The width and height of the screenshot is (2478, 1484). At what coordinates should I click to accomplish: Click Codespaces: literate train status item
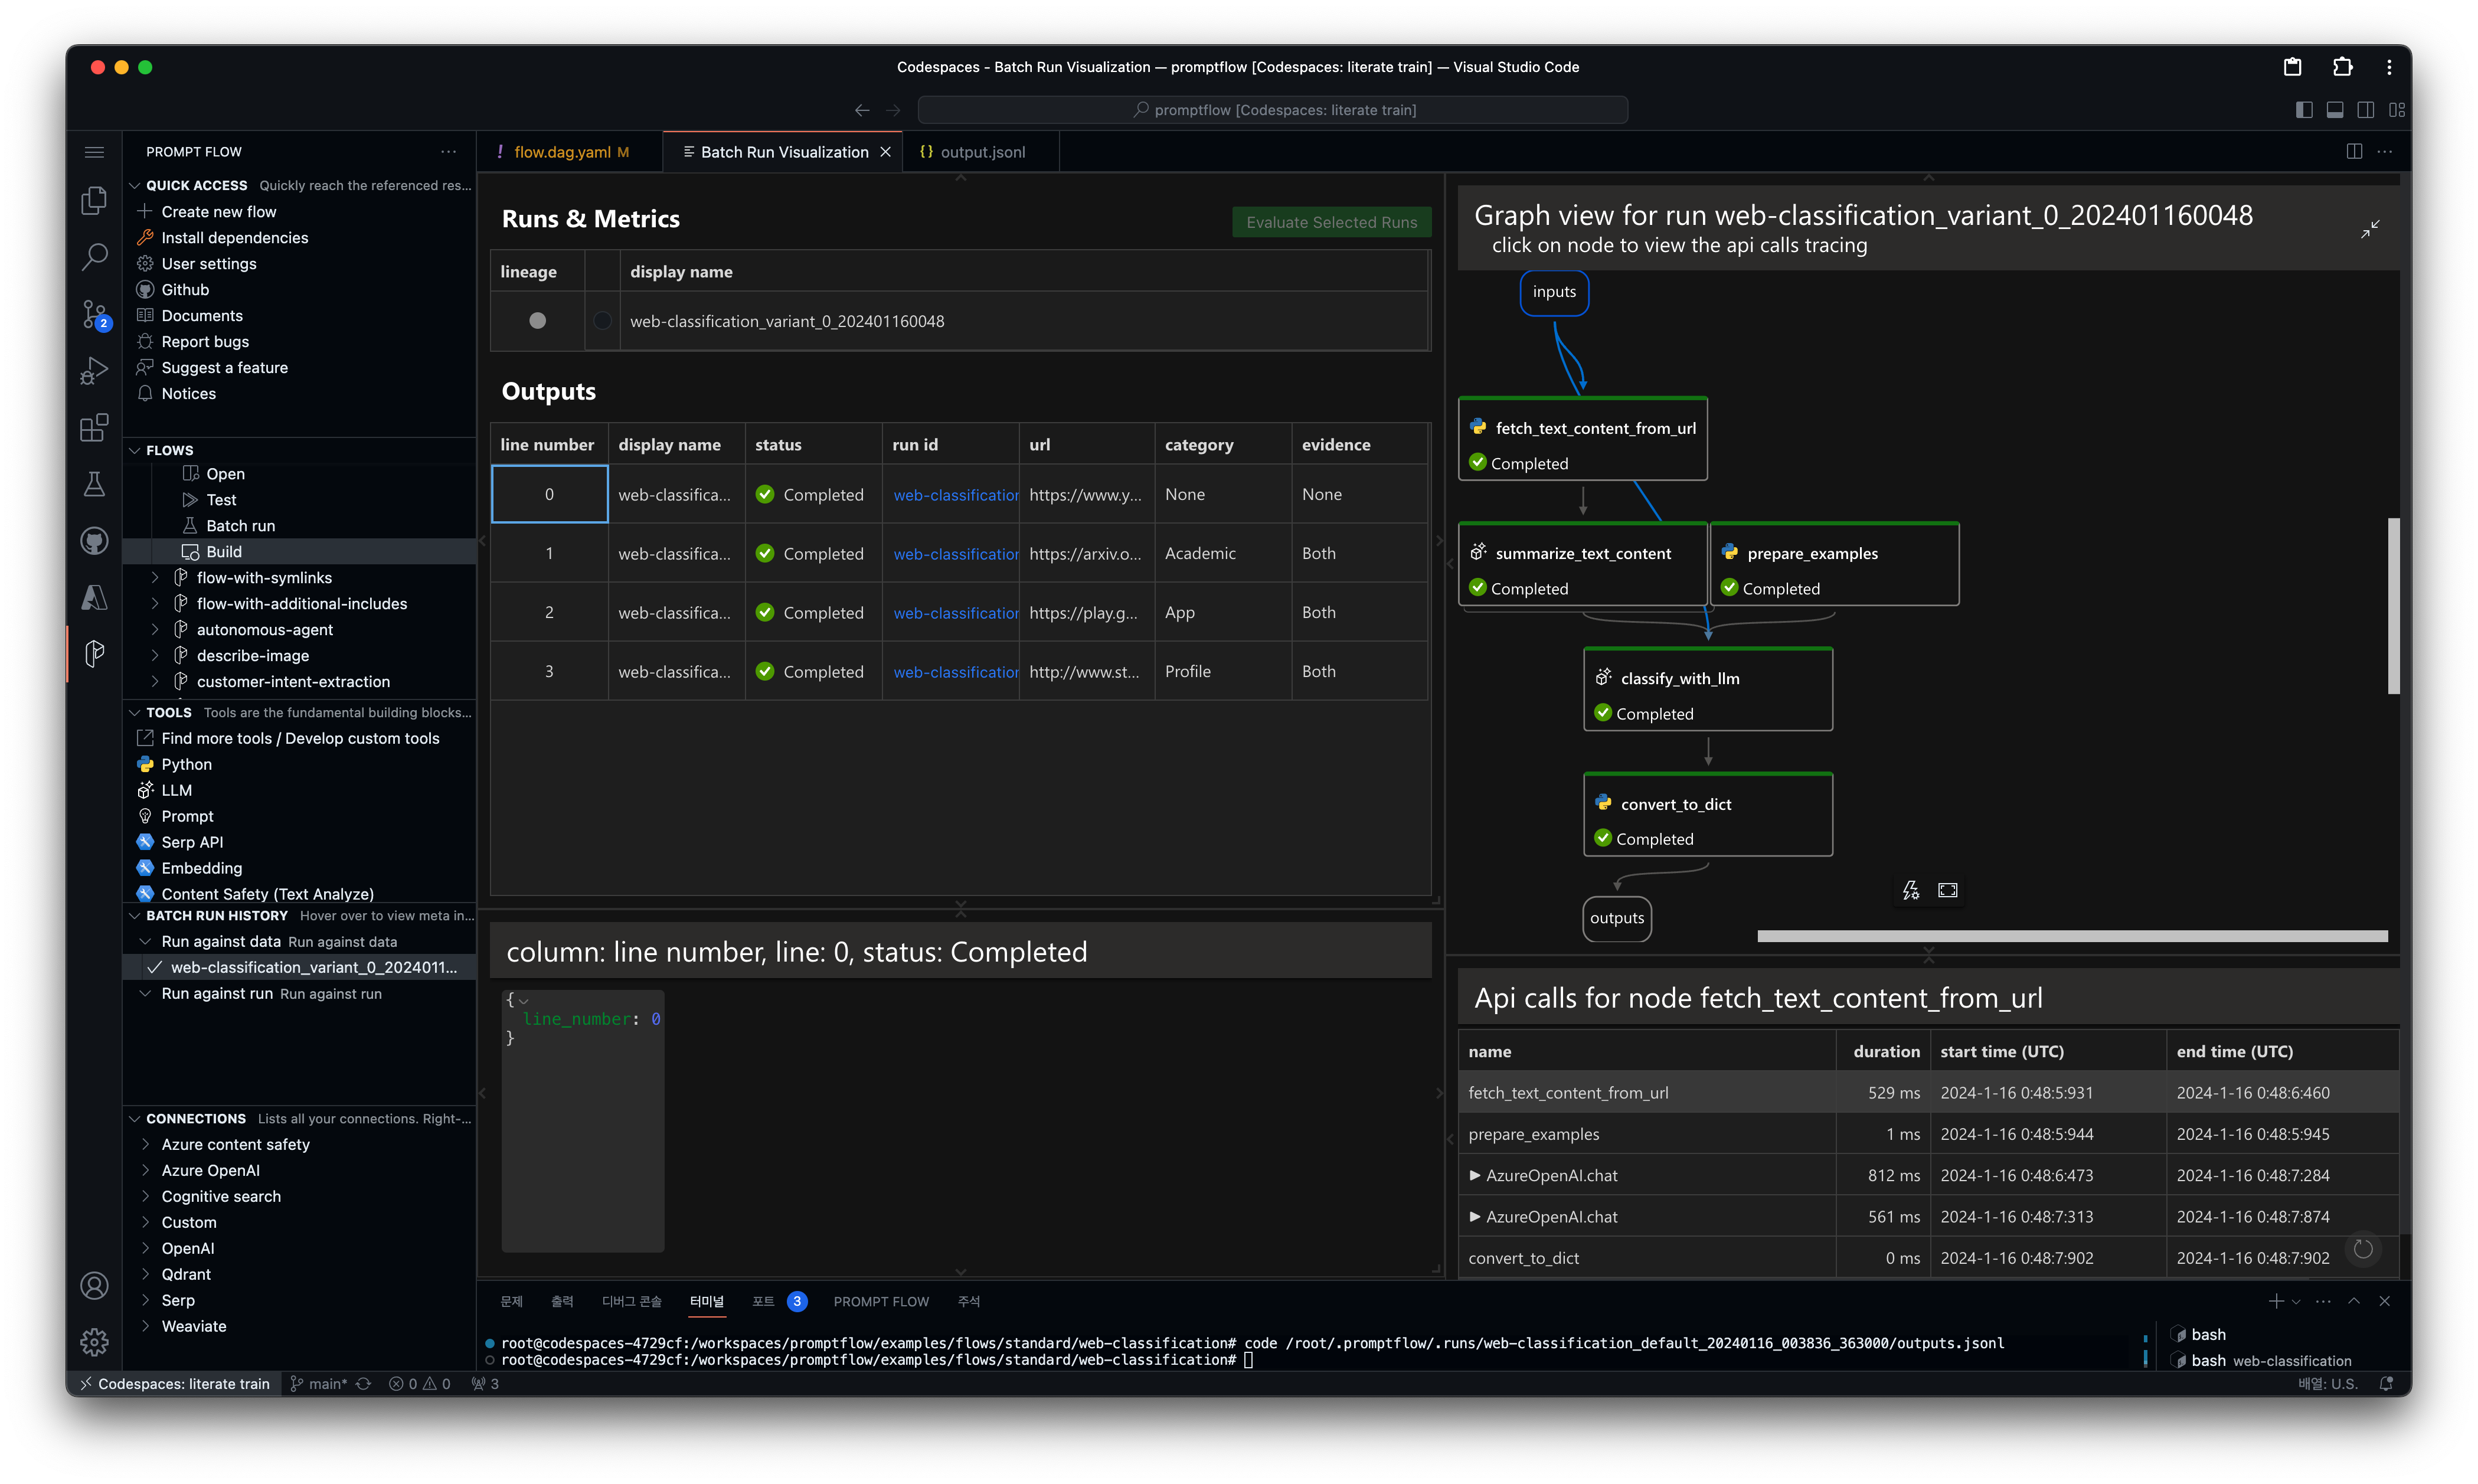(x=174, y=1384)
